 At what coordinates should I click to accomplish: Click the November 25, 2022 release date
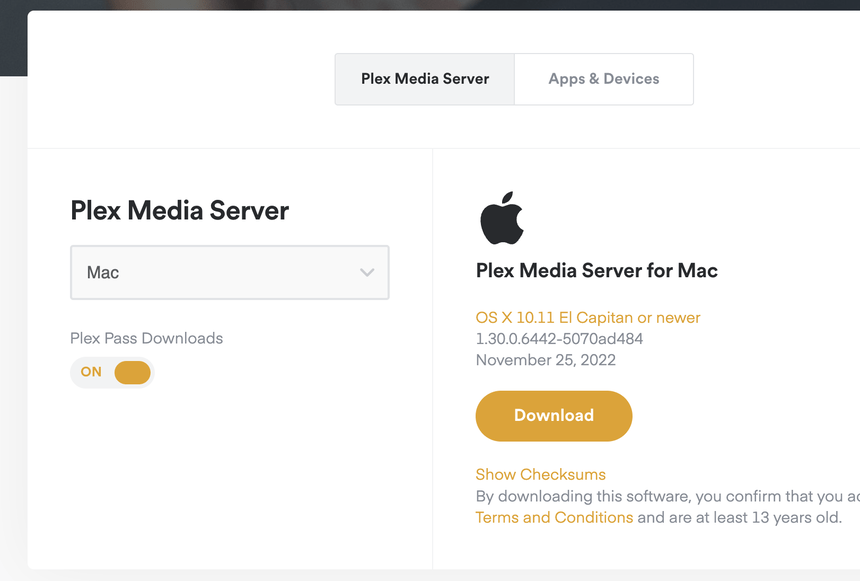point(545,360)
